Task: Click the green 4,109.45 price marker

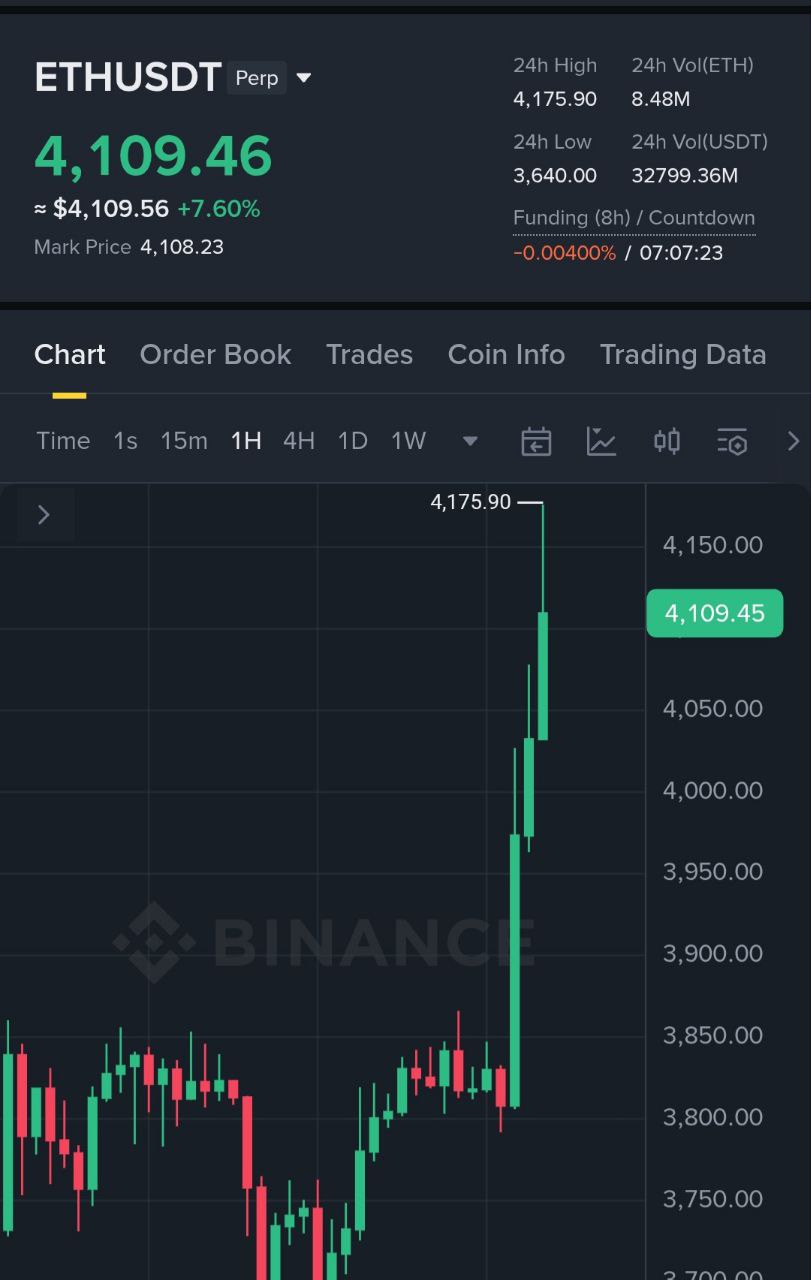Action: point(714,613)
